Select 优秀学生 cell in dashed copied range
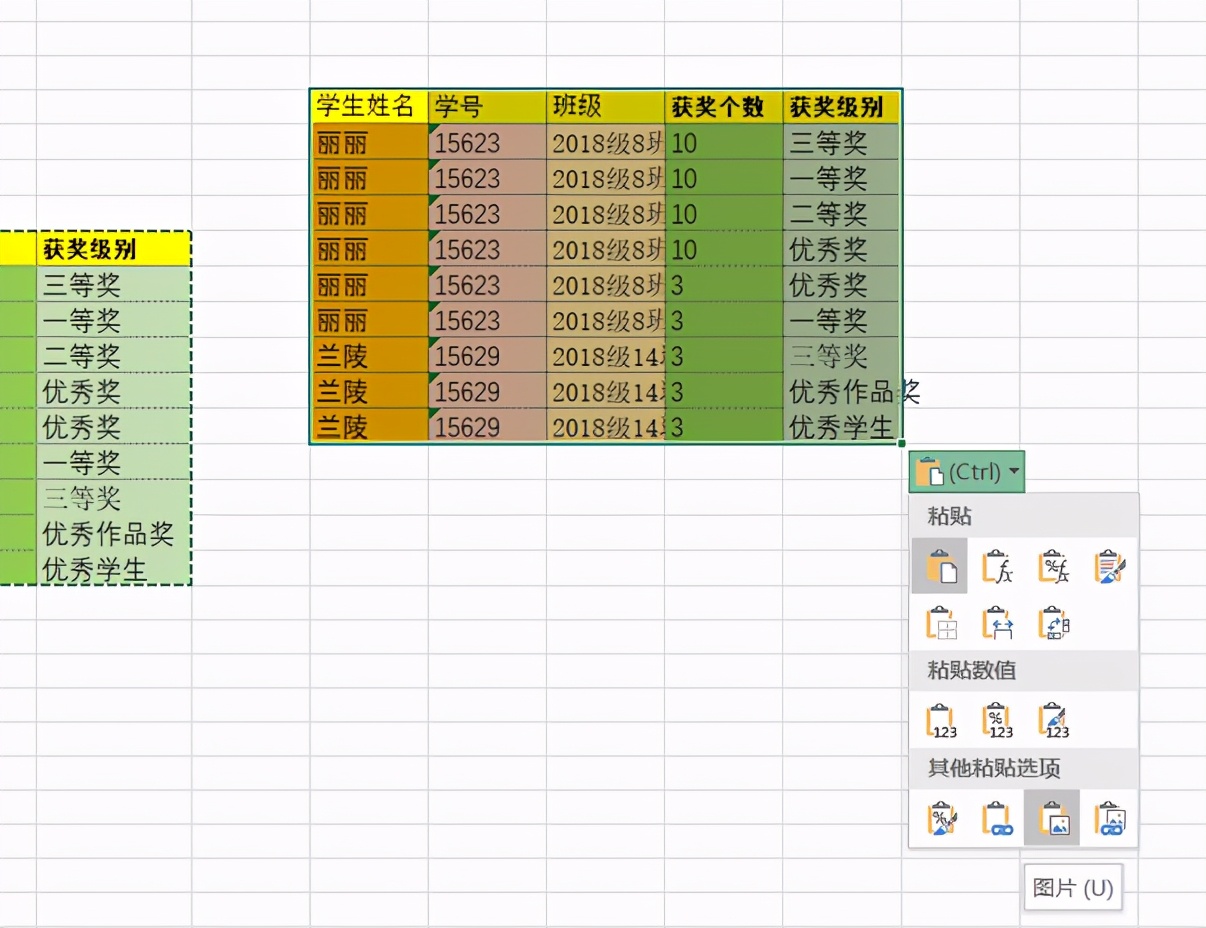 point(113,569)
